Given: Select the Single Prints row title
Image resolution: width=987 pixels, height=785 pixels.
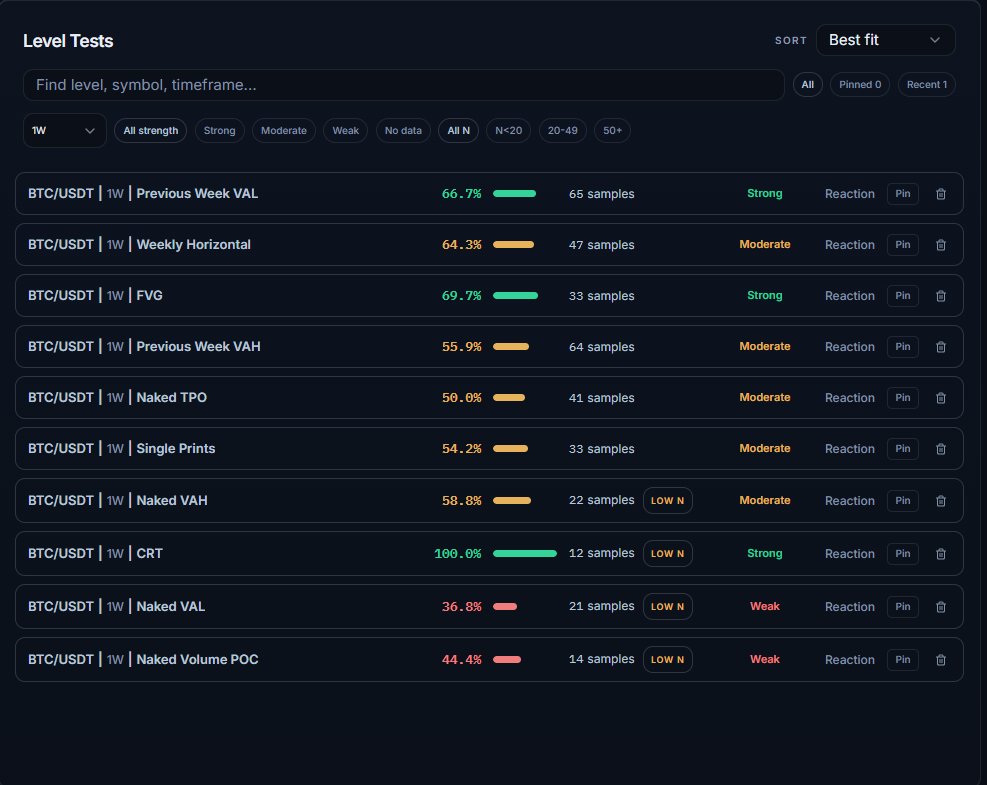Looking at the screenshot, I should [x=121, y=448].
